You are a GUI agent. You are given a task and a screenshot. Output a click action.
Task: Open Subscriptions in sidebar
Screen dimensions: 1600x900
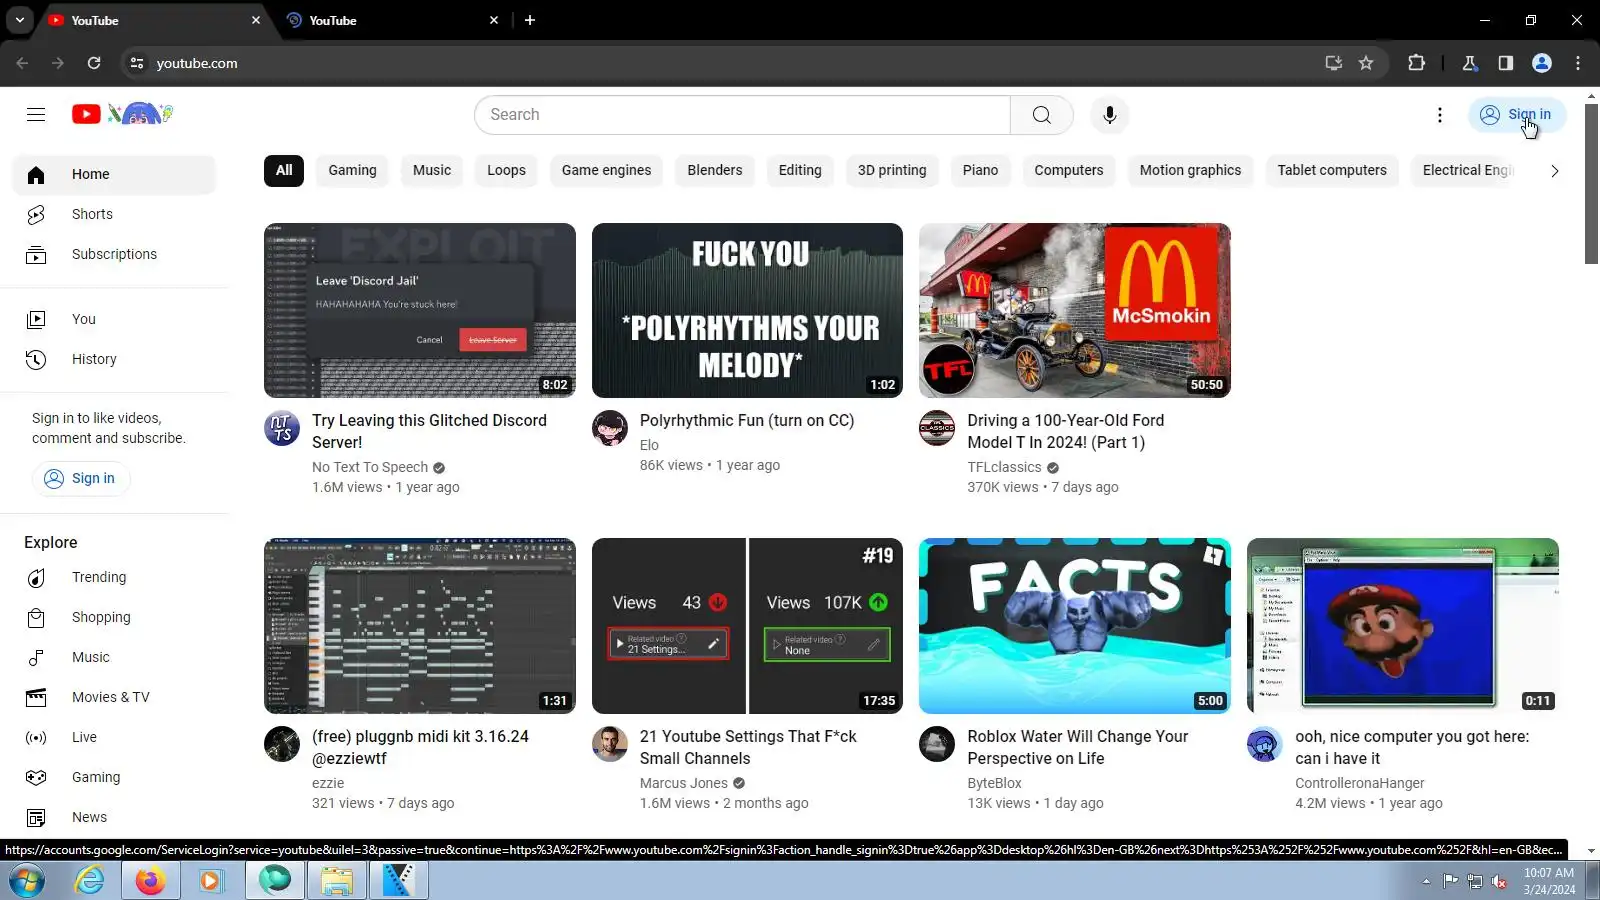point(114,254)
